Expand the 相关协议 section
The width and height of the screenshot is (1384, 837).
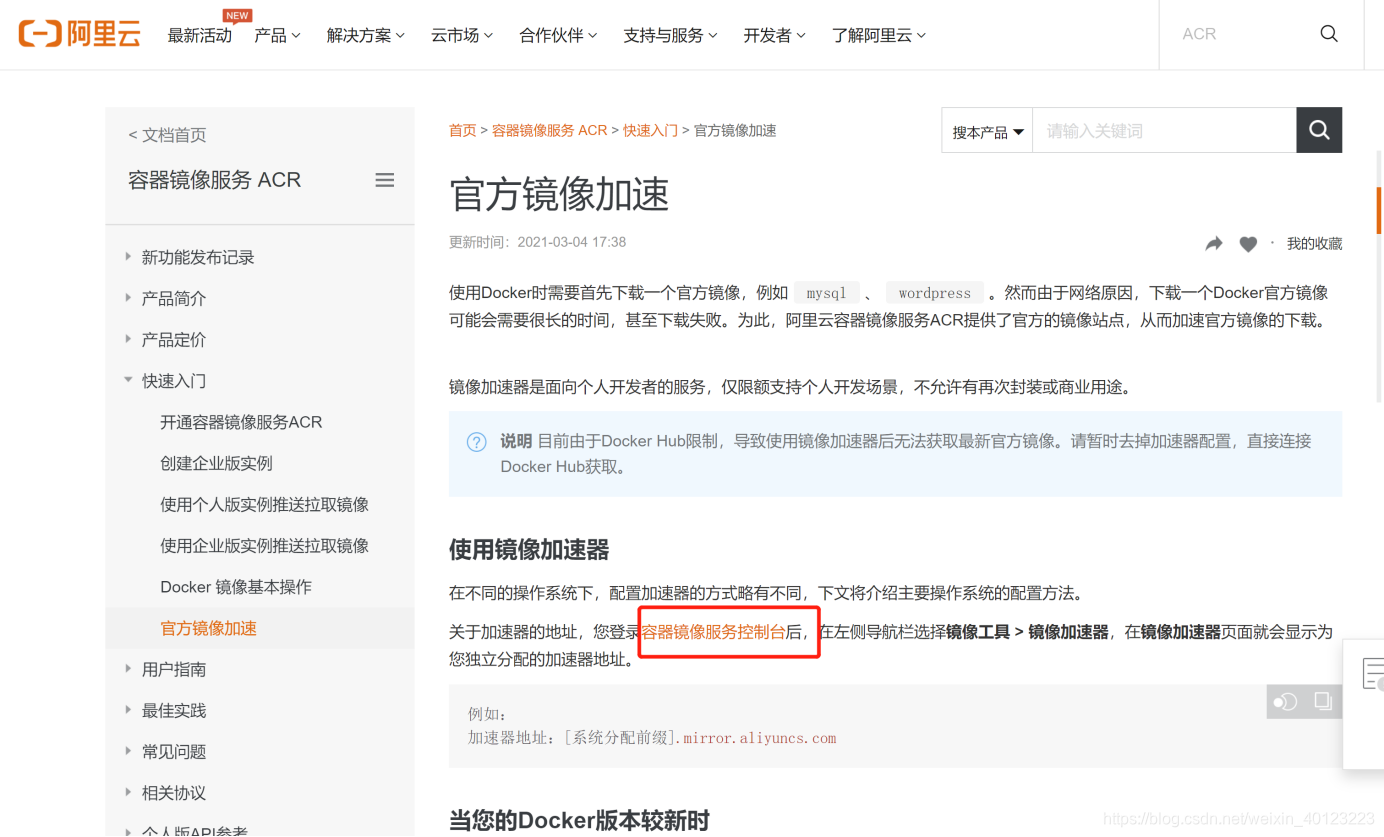[x=174, y=792]
